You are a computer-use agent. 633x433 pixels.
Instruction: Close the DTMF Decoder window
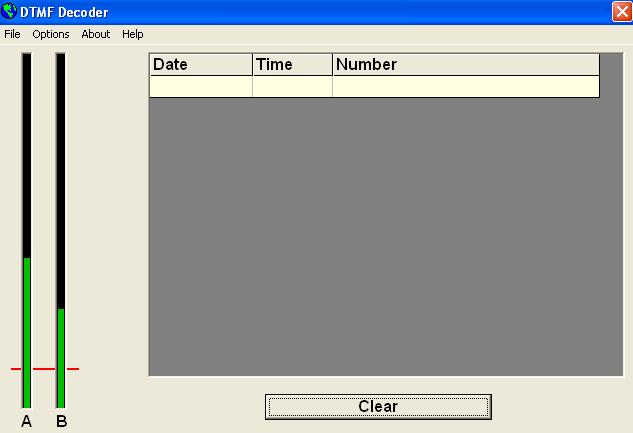point(622,11)
